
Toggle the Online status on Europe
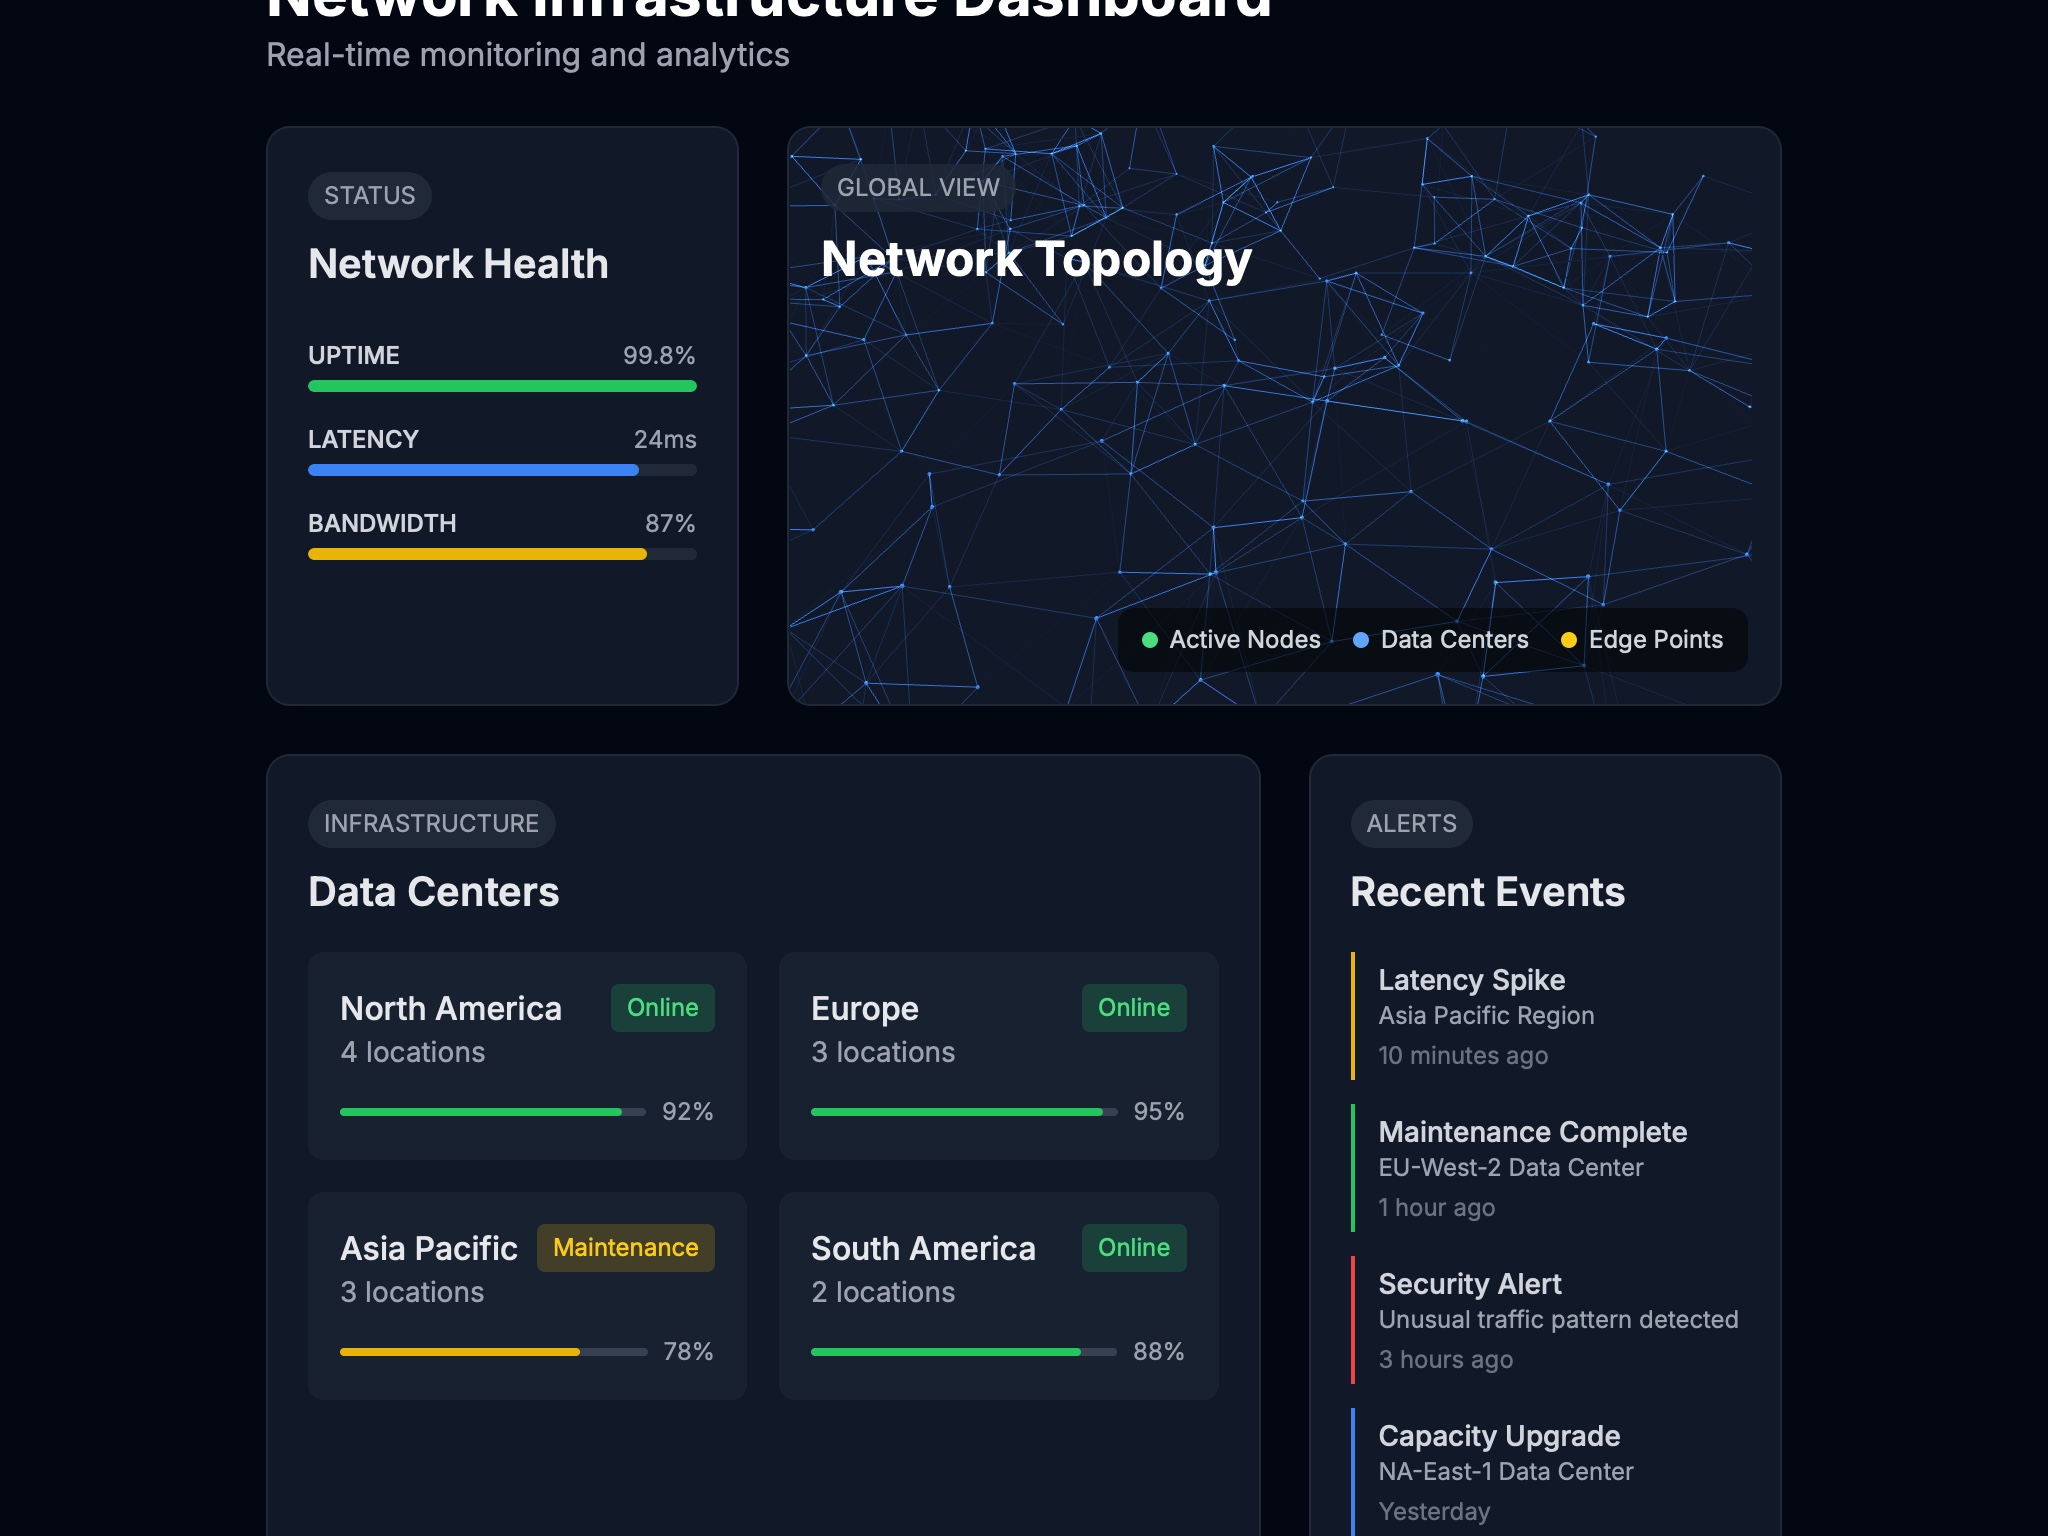pos(1133,1008)
